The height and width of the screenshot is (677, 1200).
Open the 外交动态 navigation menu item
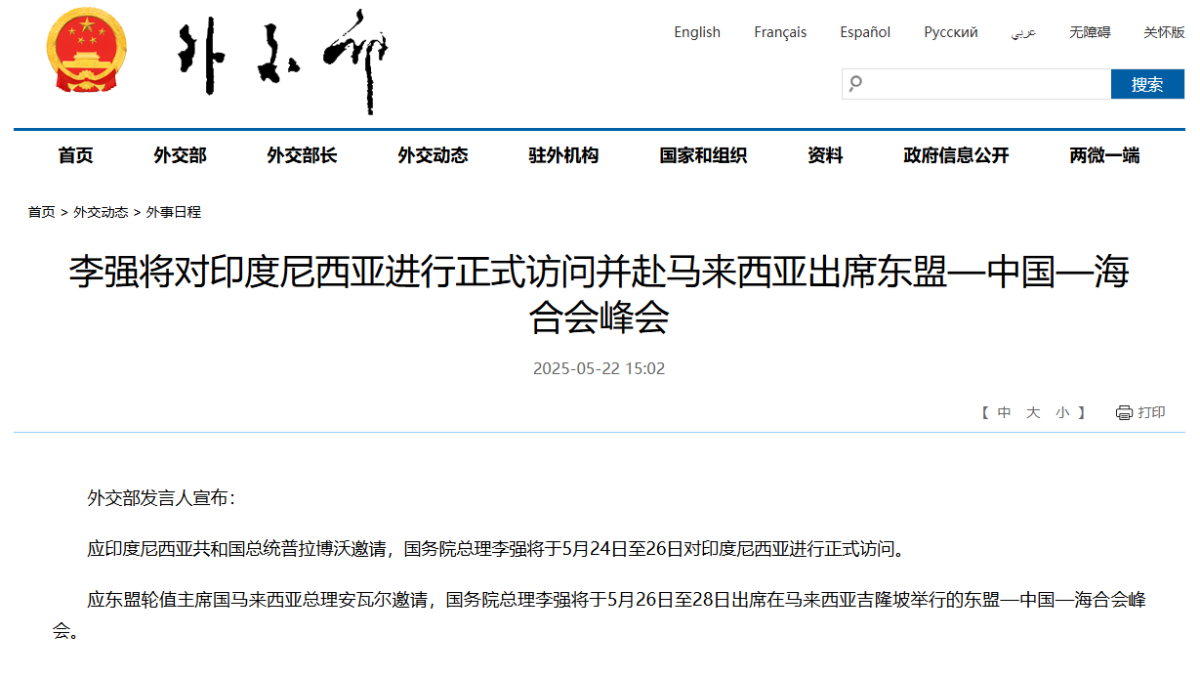pos(433,155)
